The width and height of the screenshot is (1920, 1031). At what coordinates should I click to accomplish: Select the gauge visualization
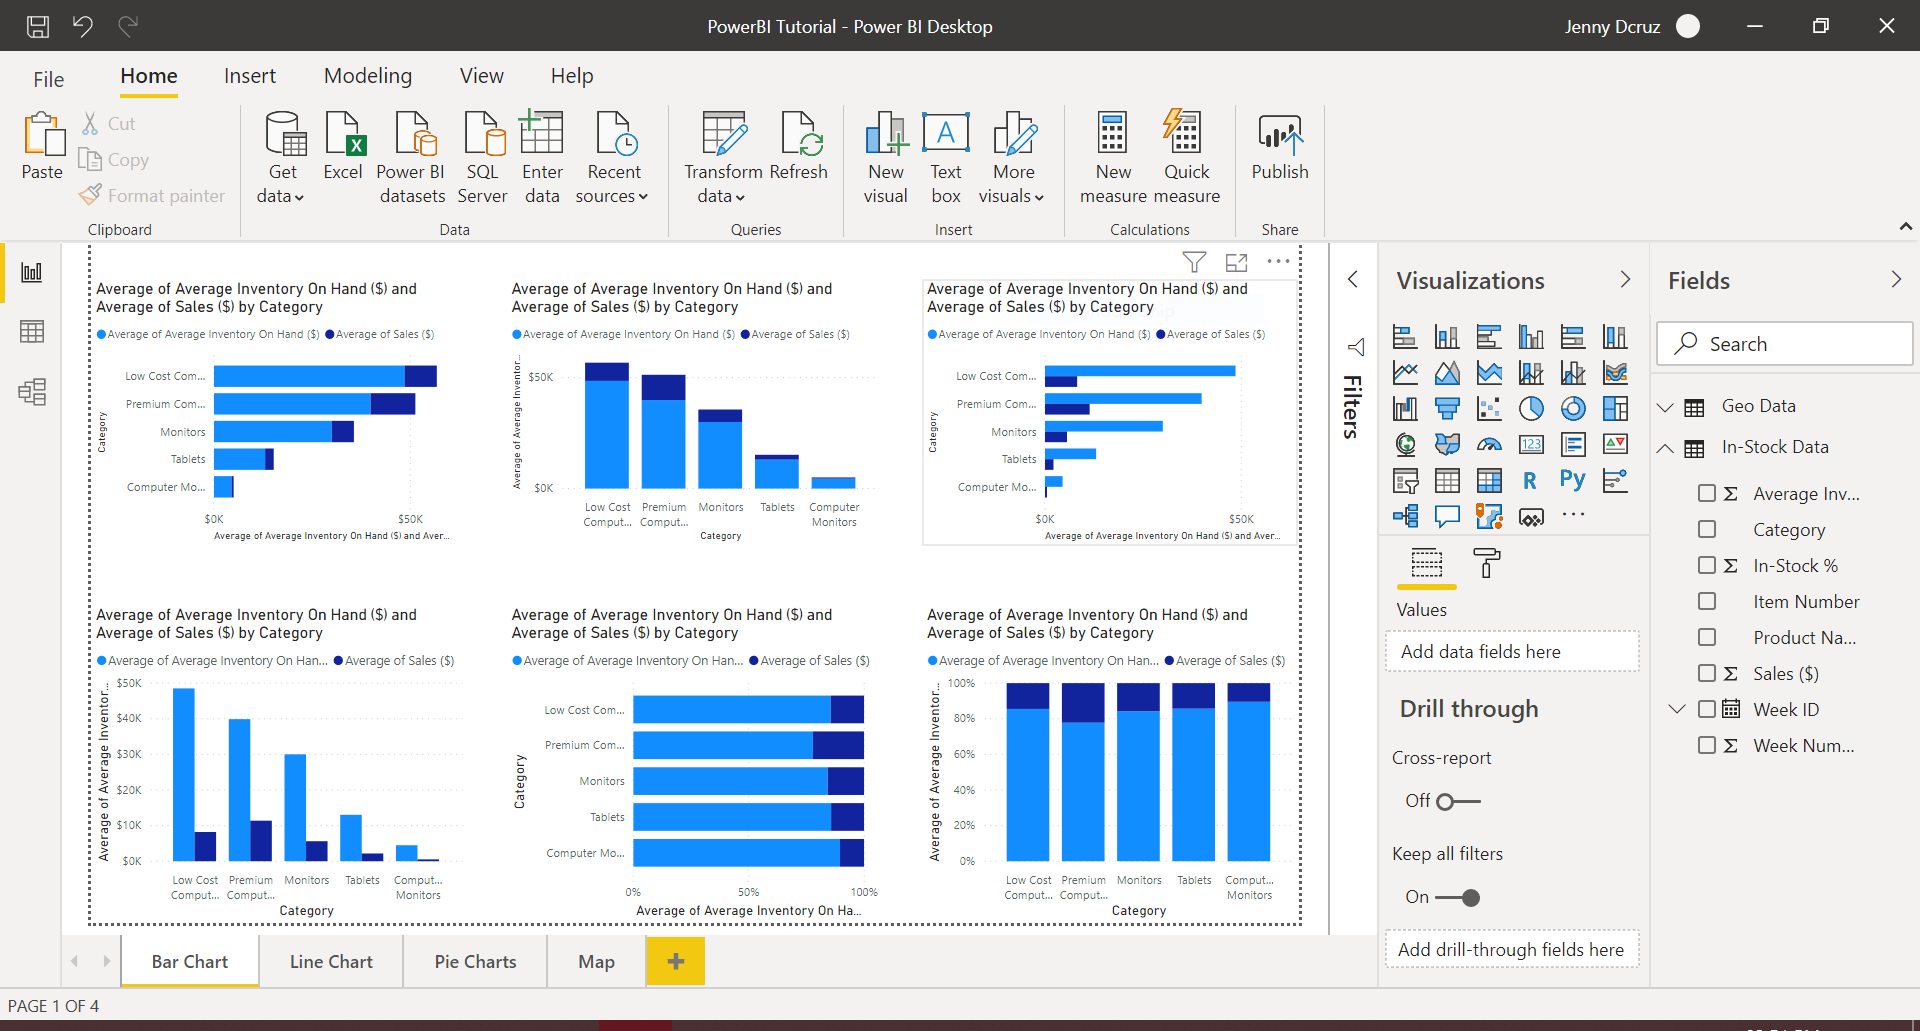pos(1489,444)
